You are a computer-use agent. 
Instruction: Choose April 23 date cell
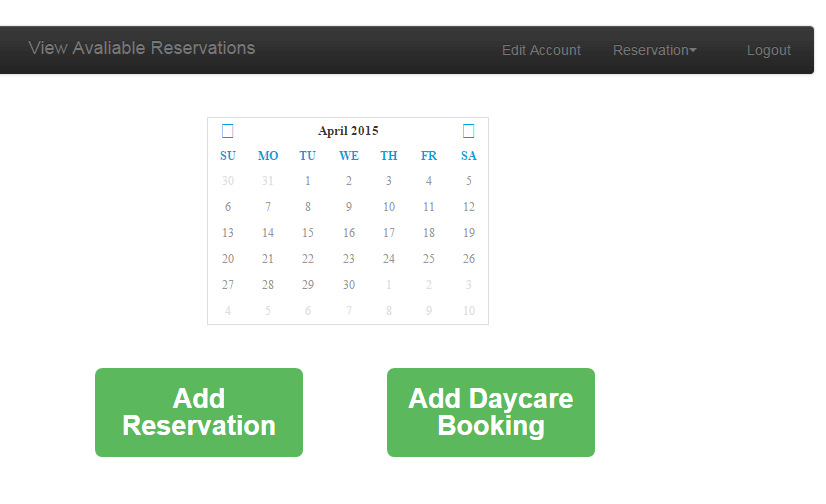(349, 259)
